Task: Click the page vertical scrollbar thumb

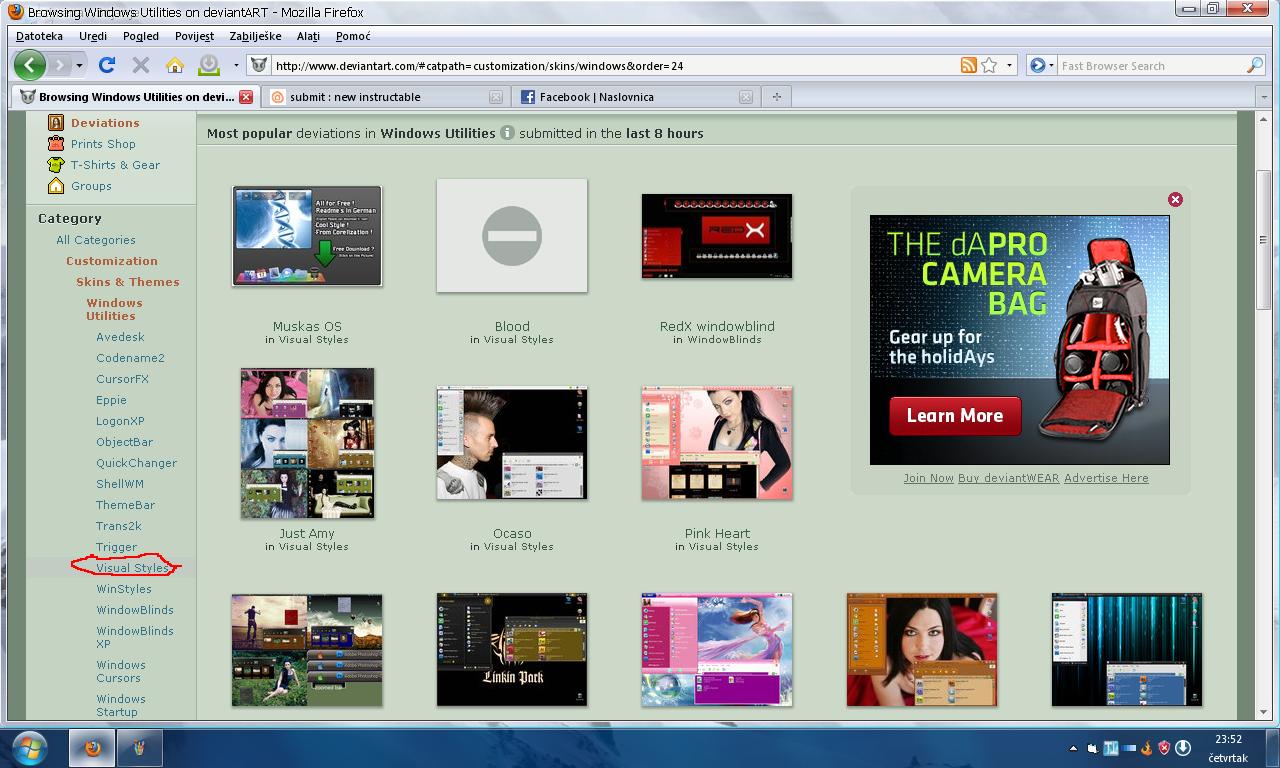Action: (1263, 241)
